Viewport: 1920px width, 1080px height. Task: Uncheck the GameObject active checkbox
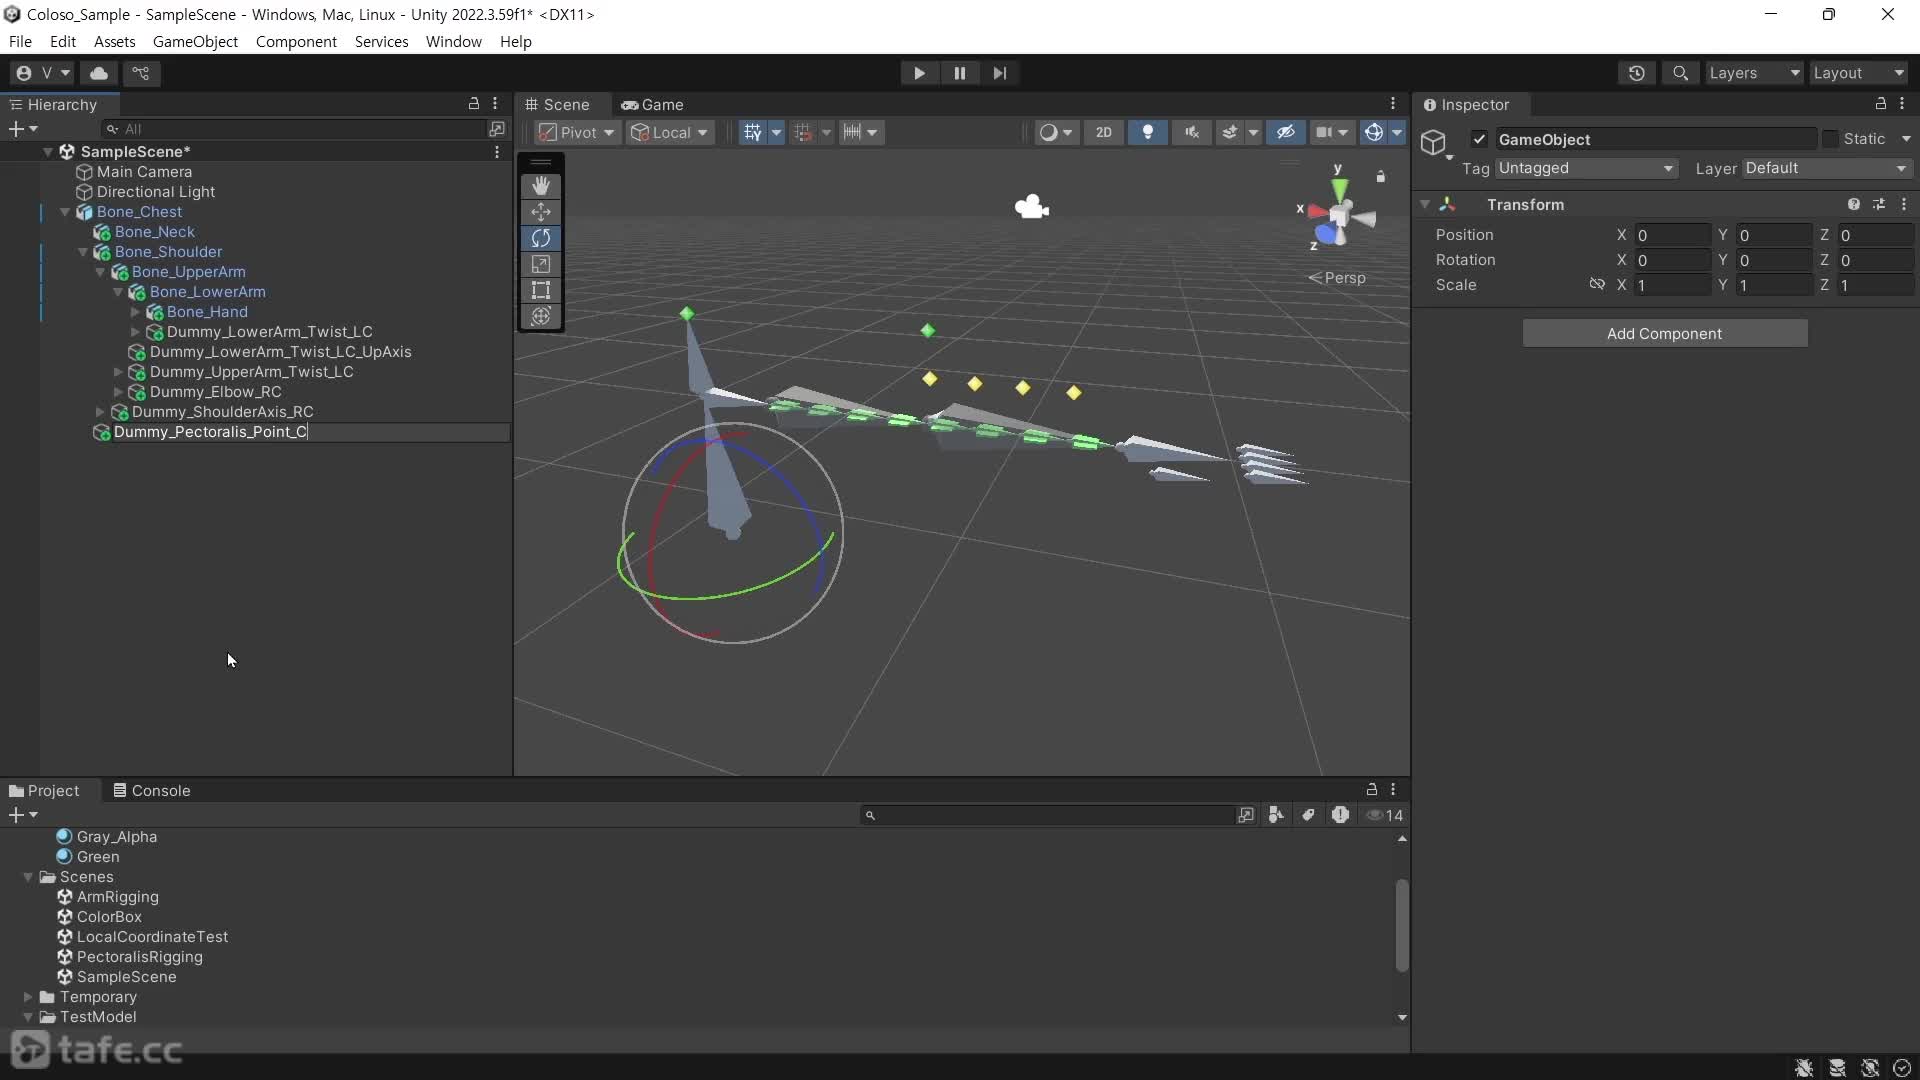click(1480, 139)
